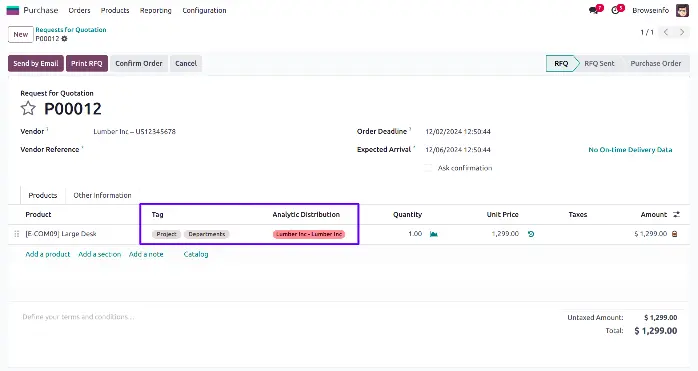The height and width of the screenshot is (371, 698).
Task: Click the Expected Arrival date field
Action: [x=458, y=150]
